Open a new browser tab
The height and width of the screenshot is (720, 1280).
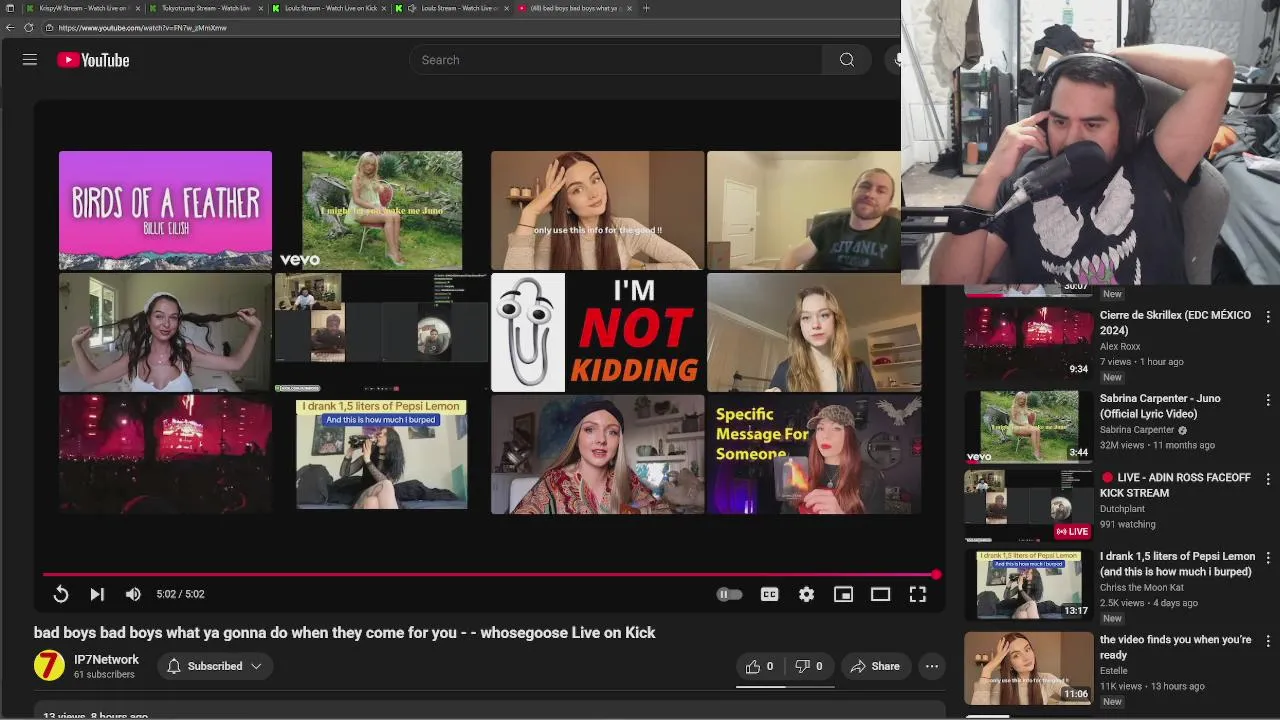click(646, 8)
